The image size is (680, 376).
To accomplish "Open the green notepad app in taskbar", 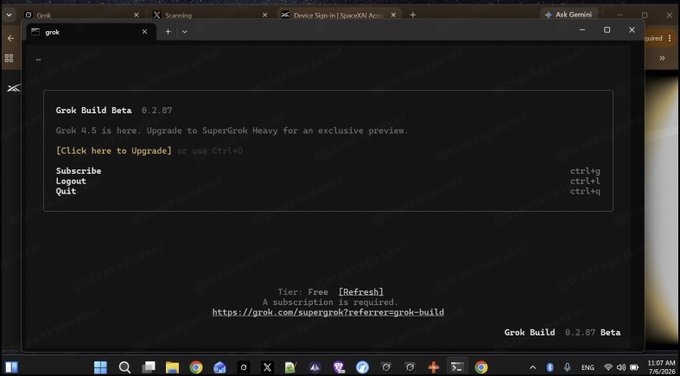I will click(x=291, y=367).
